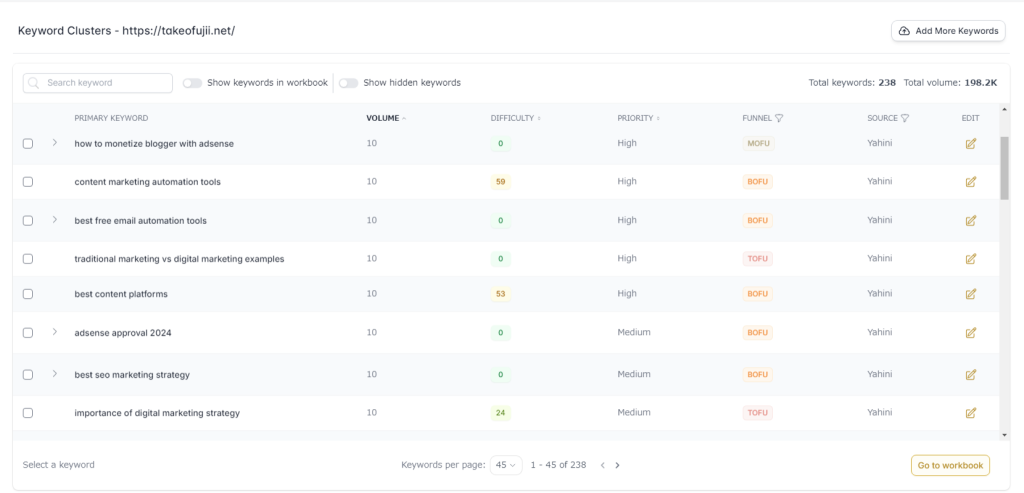This screenshot has height=493, width=1024.
Task: Tick 'best free email automation tools' checkbox
Action: (x=28, y=221)
